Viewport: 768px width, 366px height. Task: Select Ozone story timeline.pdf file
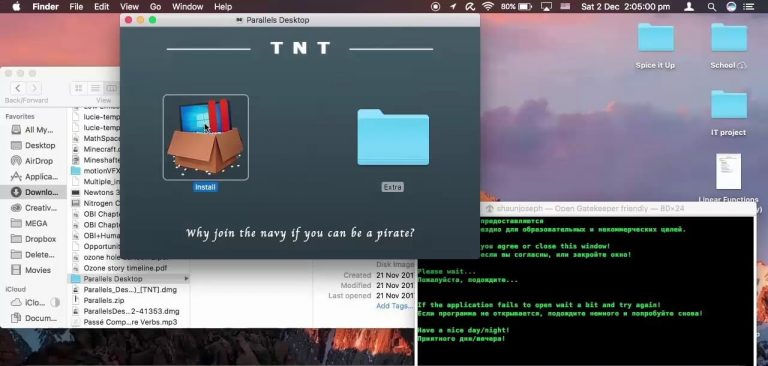coord(128,268)
